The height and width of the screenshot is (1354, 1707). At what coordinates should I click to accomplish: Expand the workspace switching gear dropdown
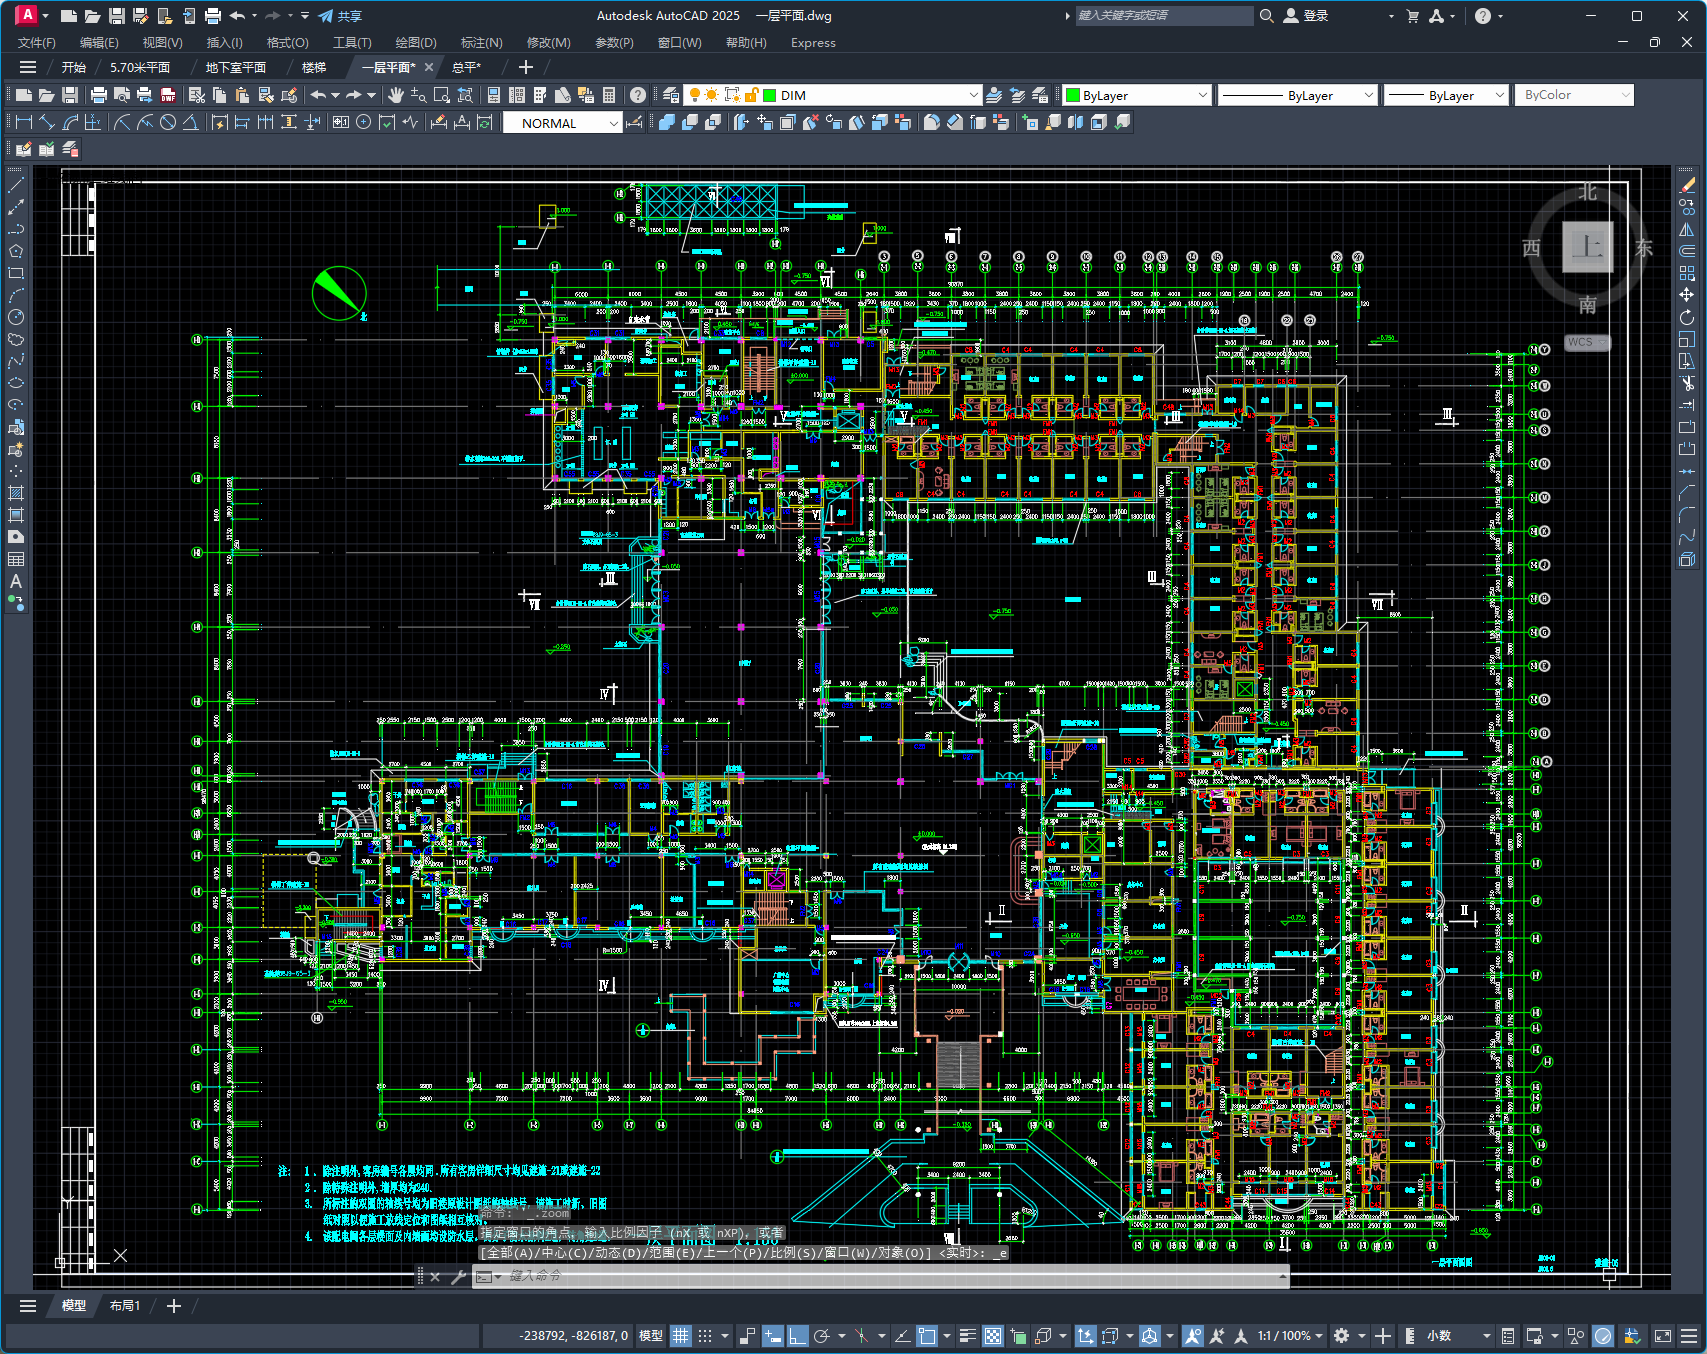[1361, 1336]
